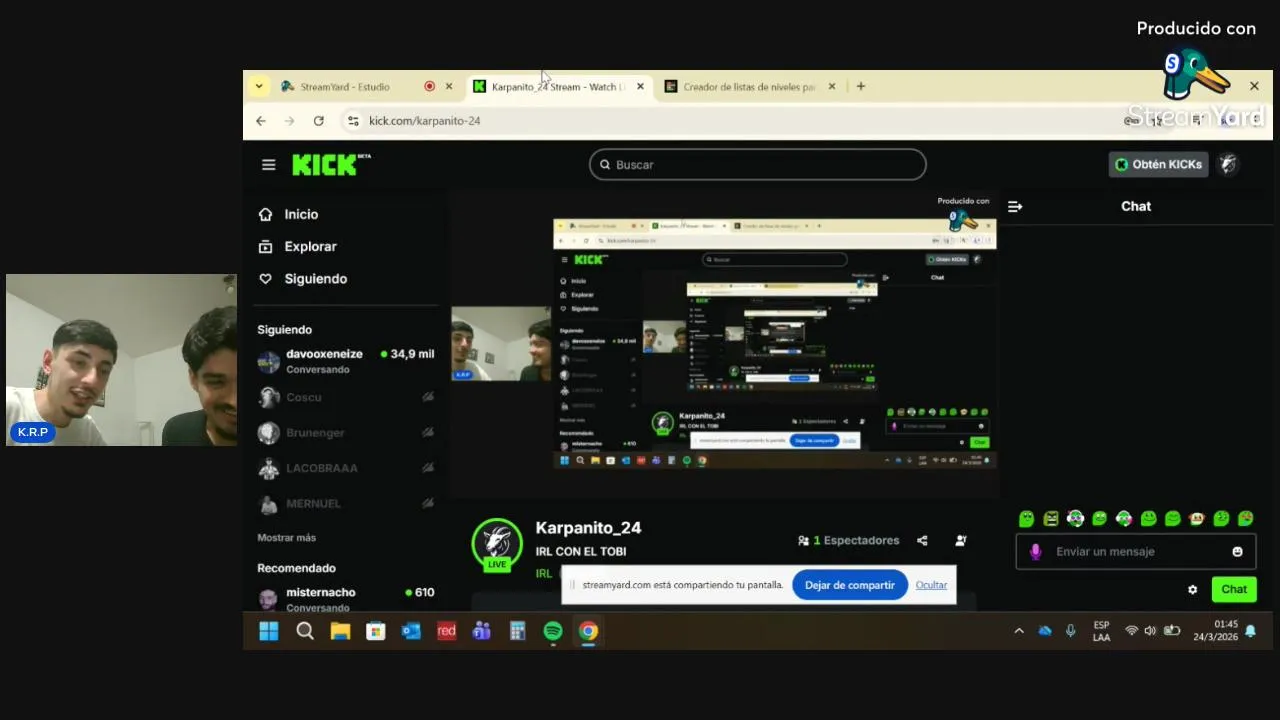Open the emoji picker in the message box

[1237, 551]
